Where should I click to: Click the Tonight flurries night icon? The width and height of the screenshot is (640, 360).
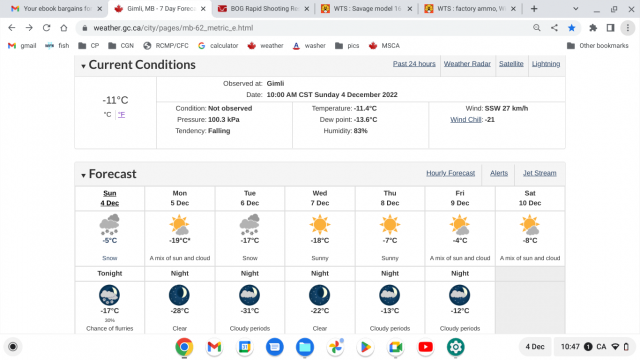pos(109,295)
